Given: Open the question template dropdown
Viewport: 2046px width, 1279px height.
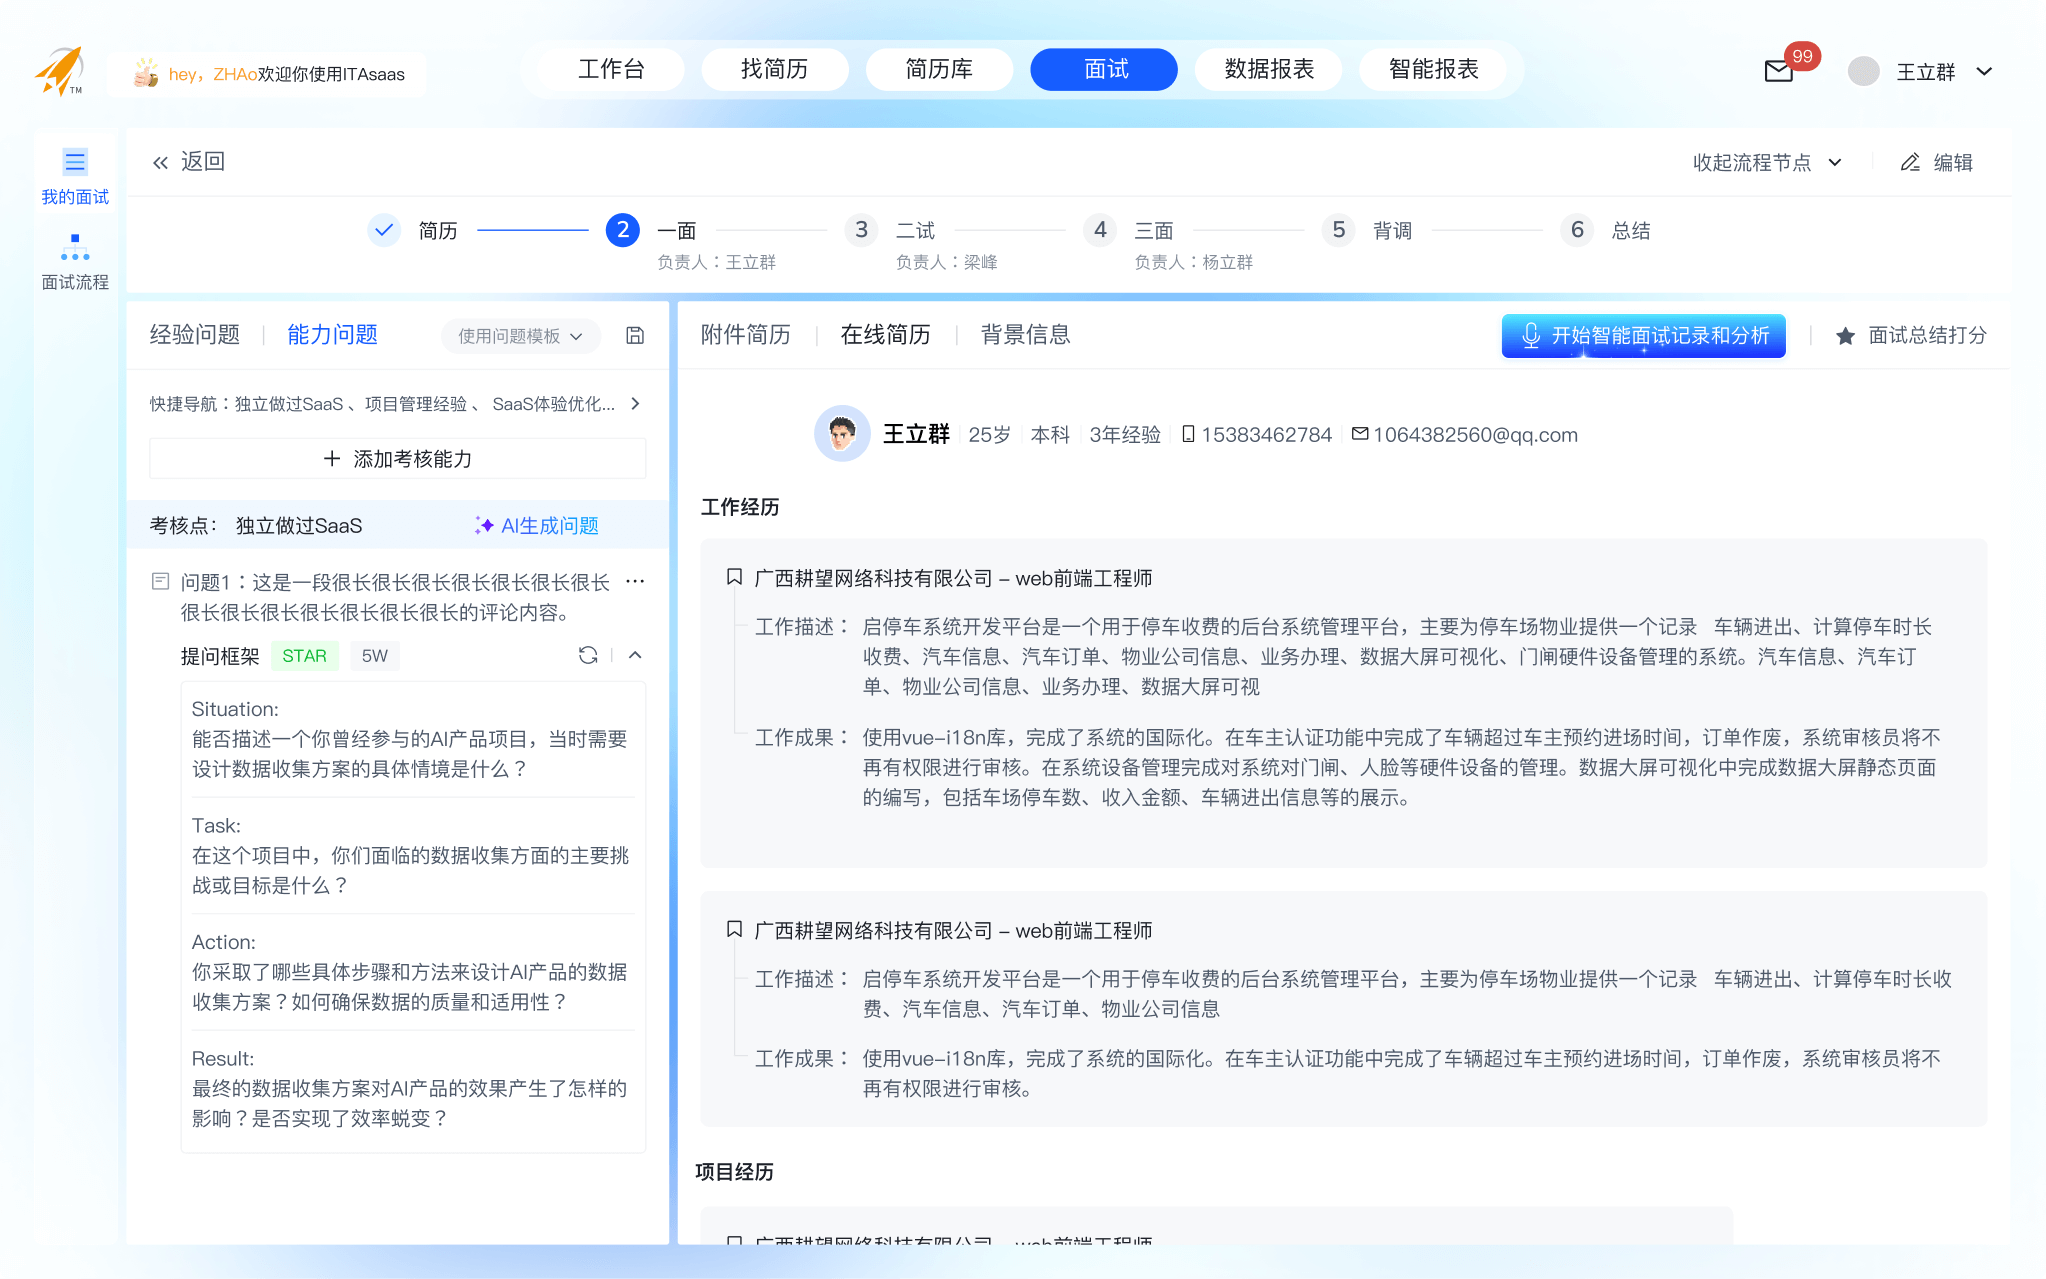Looking at the screenshot, I should pos(520,336).
